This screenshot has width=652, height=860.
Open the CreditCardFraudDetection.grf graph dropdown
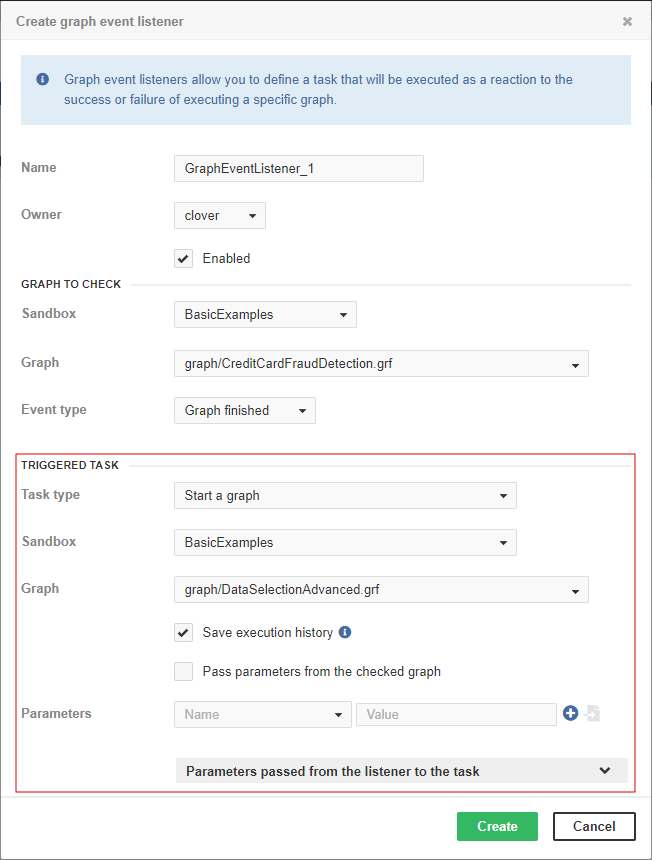pyautogui.click(x=380, y=363)
